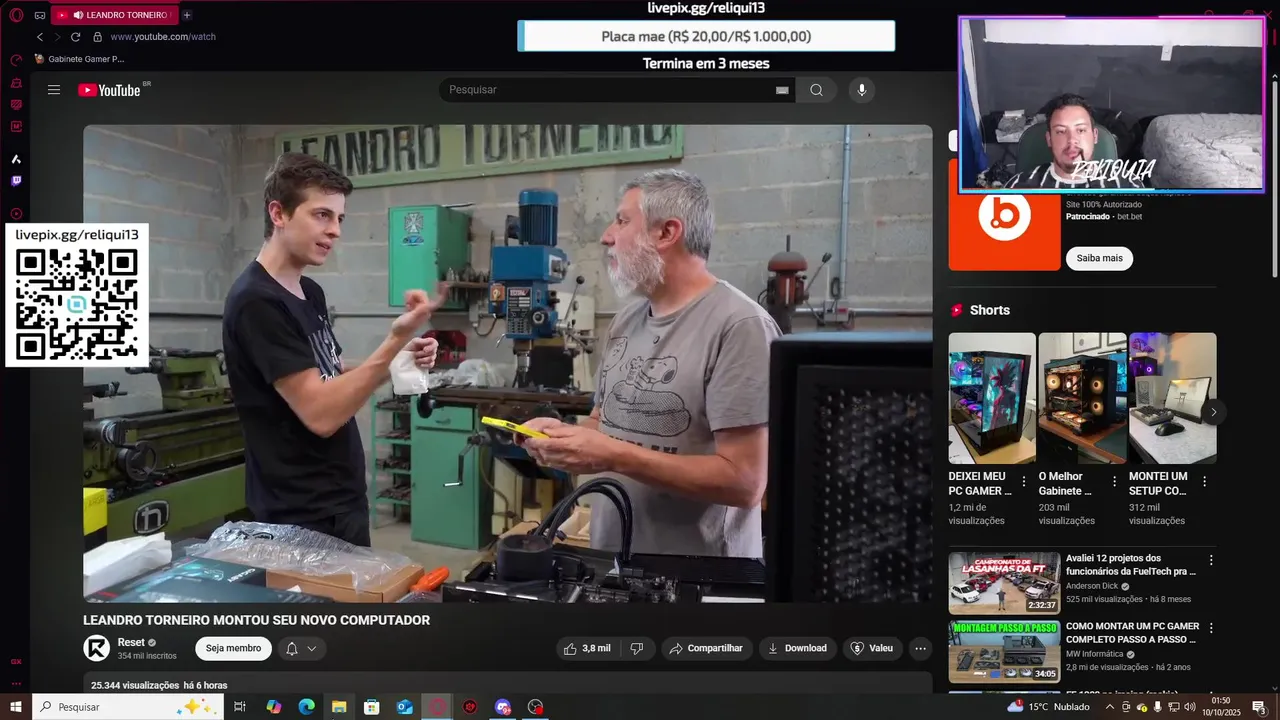Open options for COMO MONTAR UM PC GAMER
Image resolution: width=1280 pixels, height=720 pixels.
pos(1211,628)
